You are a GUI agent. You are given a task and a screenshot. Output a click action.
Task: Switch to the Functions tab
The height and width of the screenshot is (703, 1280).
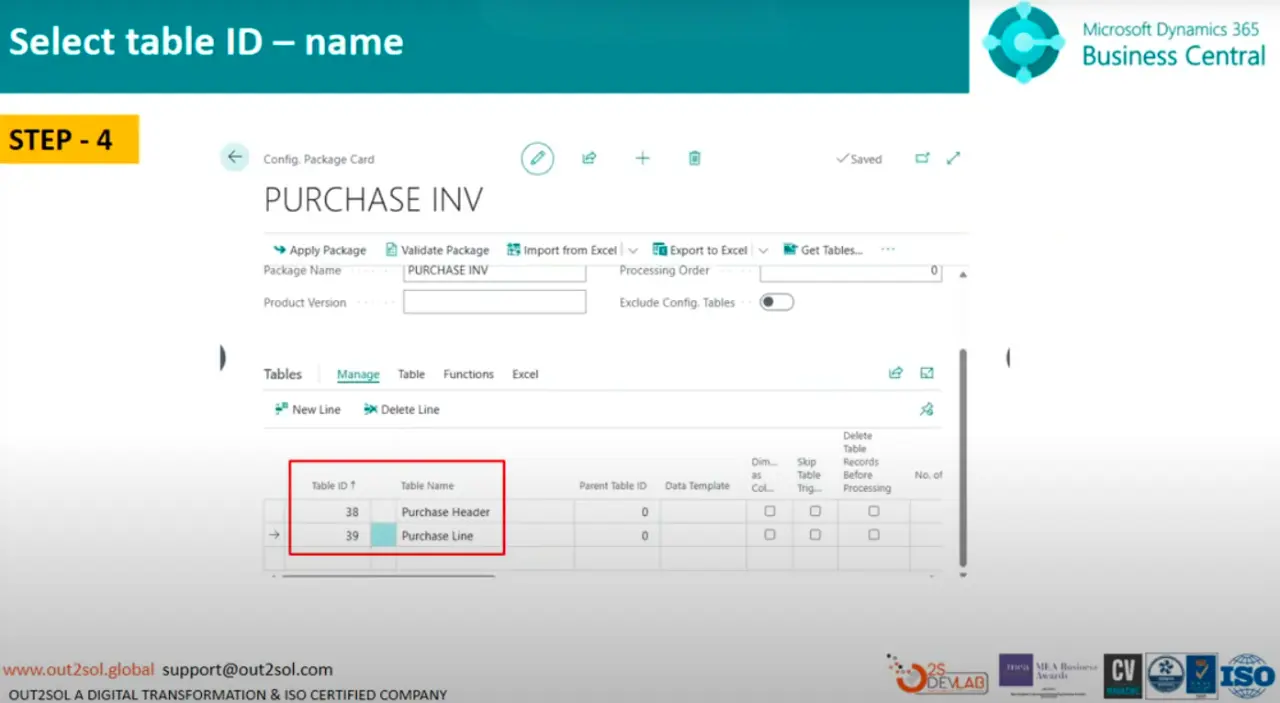[x=468, y=374]
